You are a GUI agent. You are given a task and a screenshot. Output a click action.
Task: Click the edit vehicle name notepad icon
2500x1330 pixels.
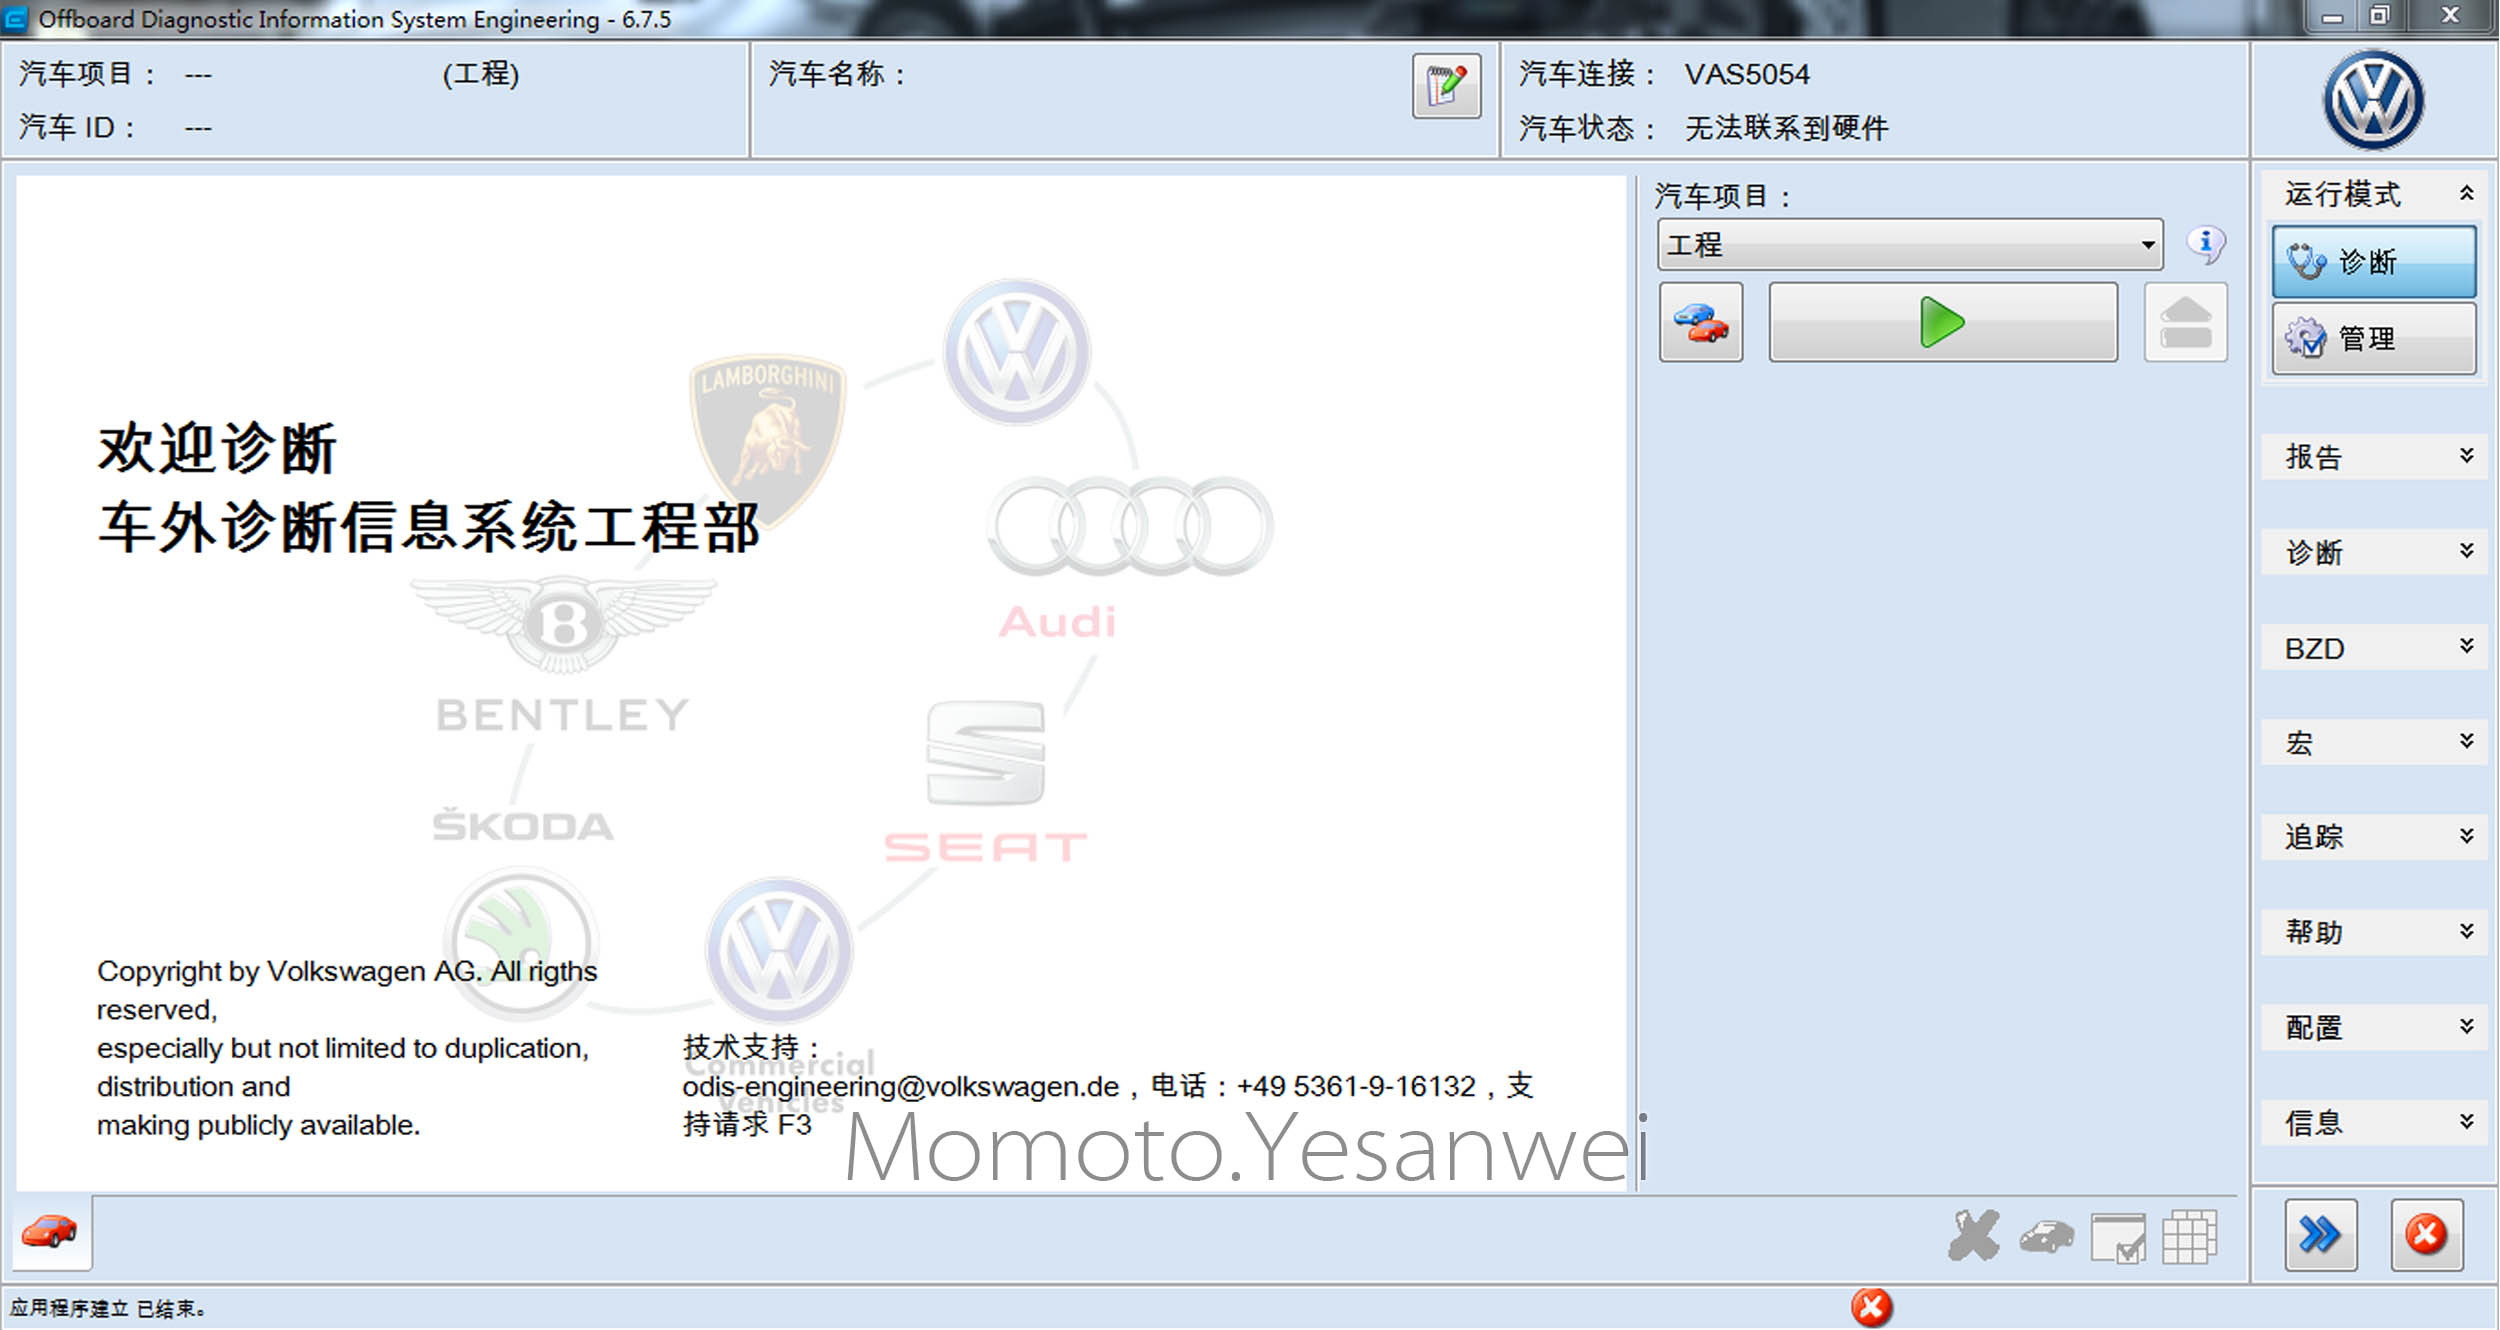click(x=1446, y=86)
